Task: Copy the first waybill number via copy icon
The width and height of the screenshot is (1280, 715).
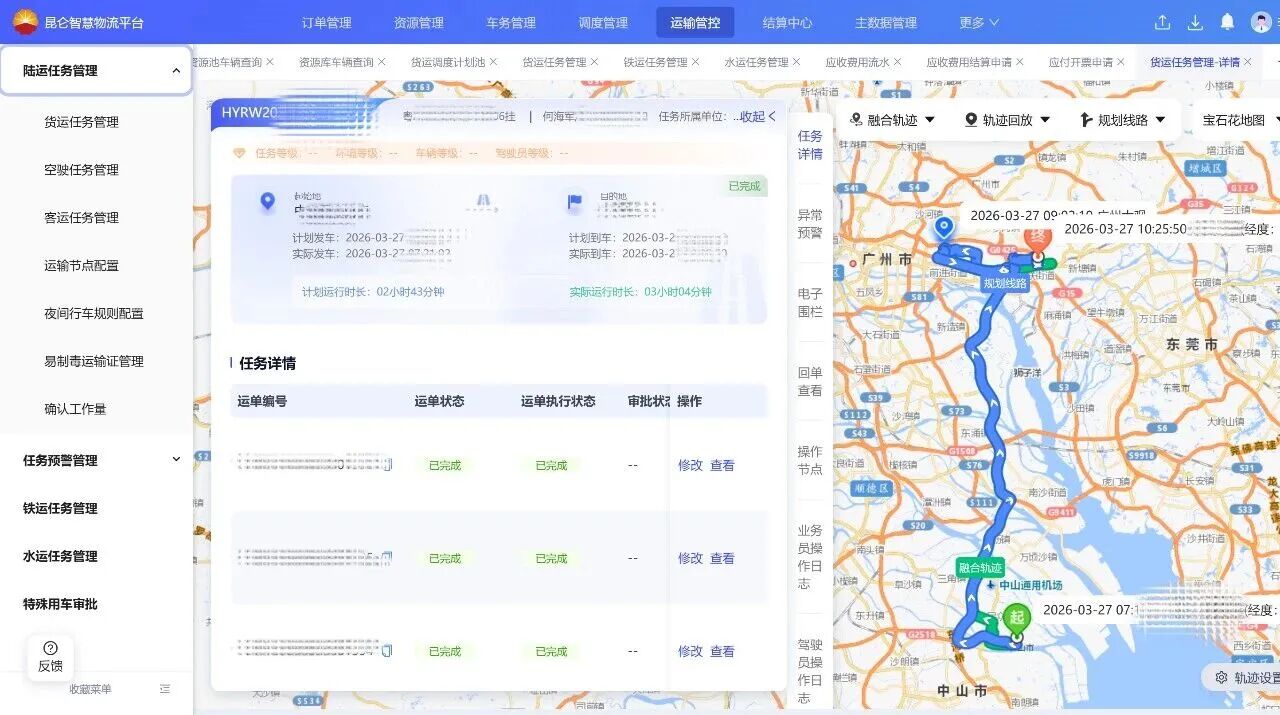Action: click(x=387, y=465)
